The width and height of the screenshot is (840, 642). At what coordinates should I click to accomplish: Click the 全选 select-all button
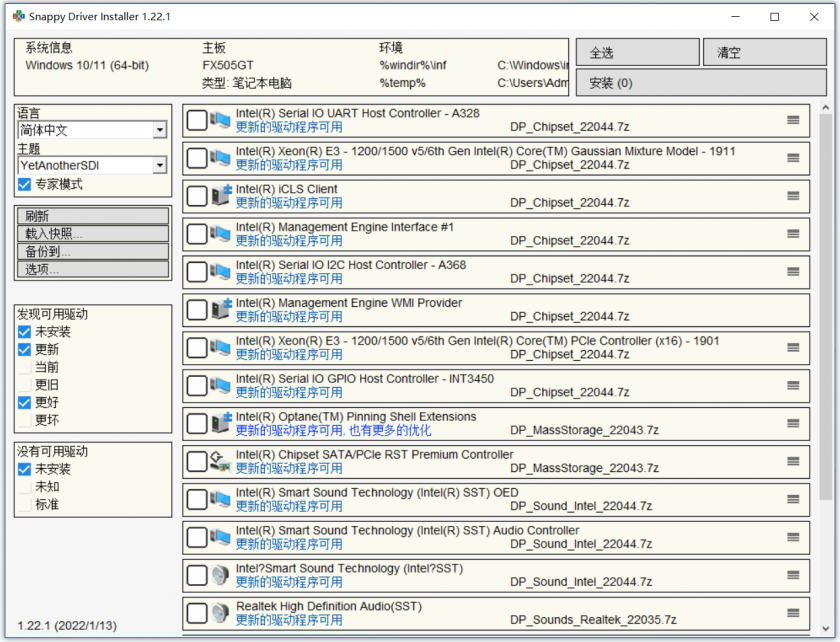click(x=637, y=53)
